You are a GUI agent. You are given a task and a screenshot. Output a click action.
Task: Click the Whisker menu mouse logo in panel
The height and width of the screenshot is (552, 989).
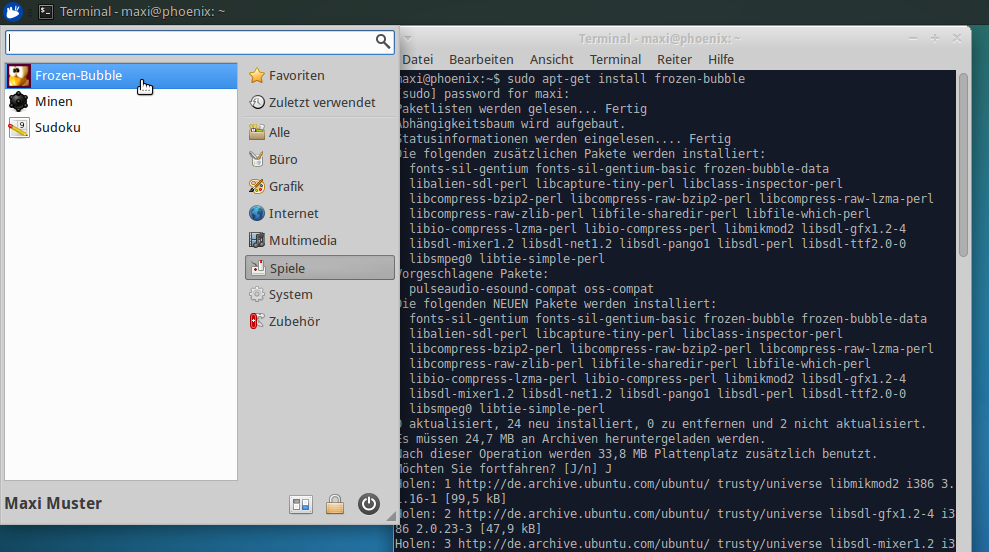point(13,11)
